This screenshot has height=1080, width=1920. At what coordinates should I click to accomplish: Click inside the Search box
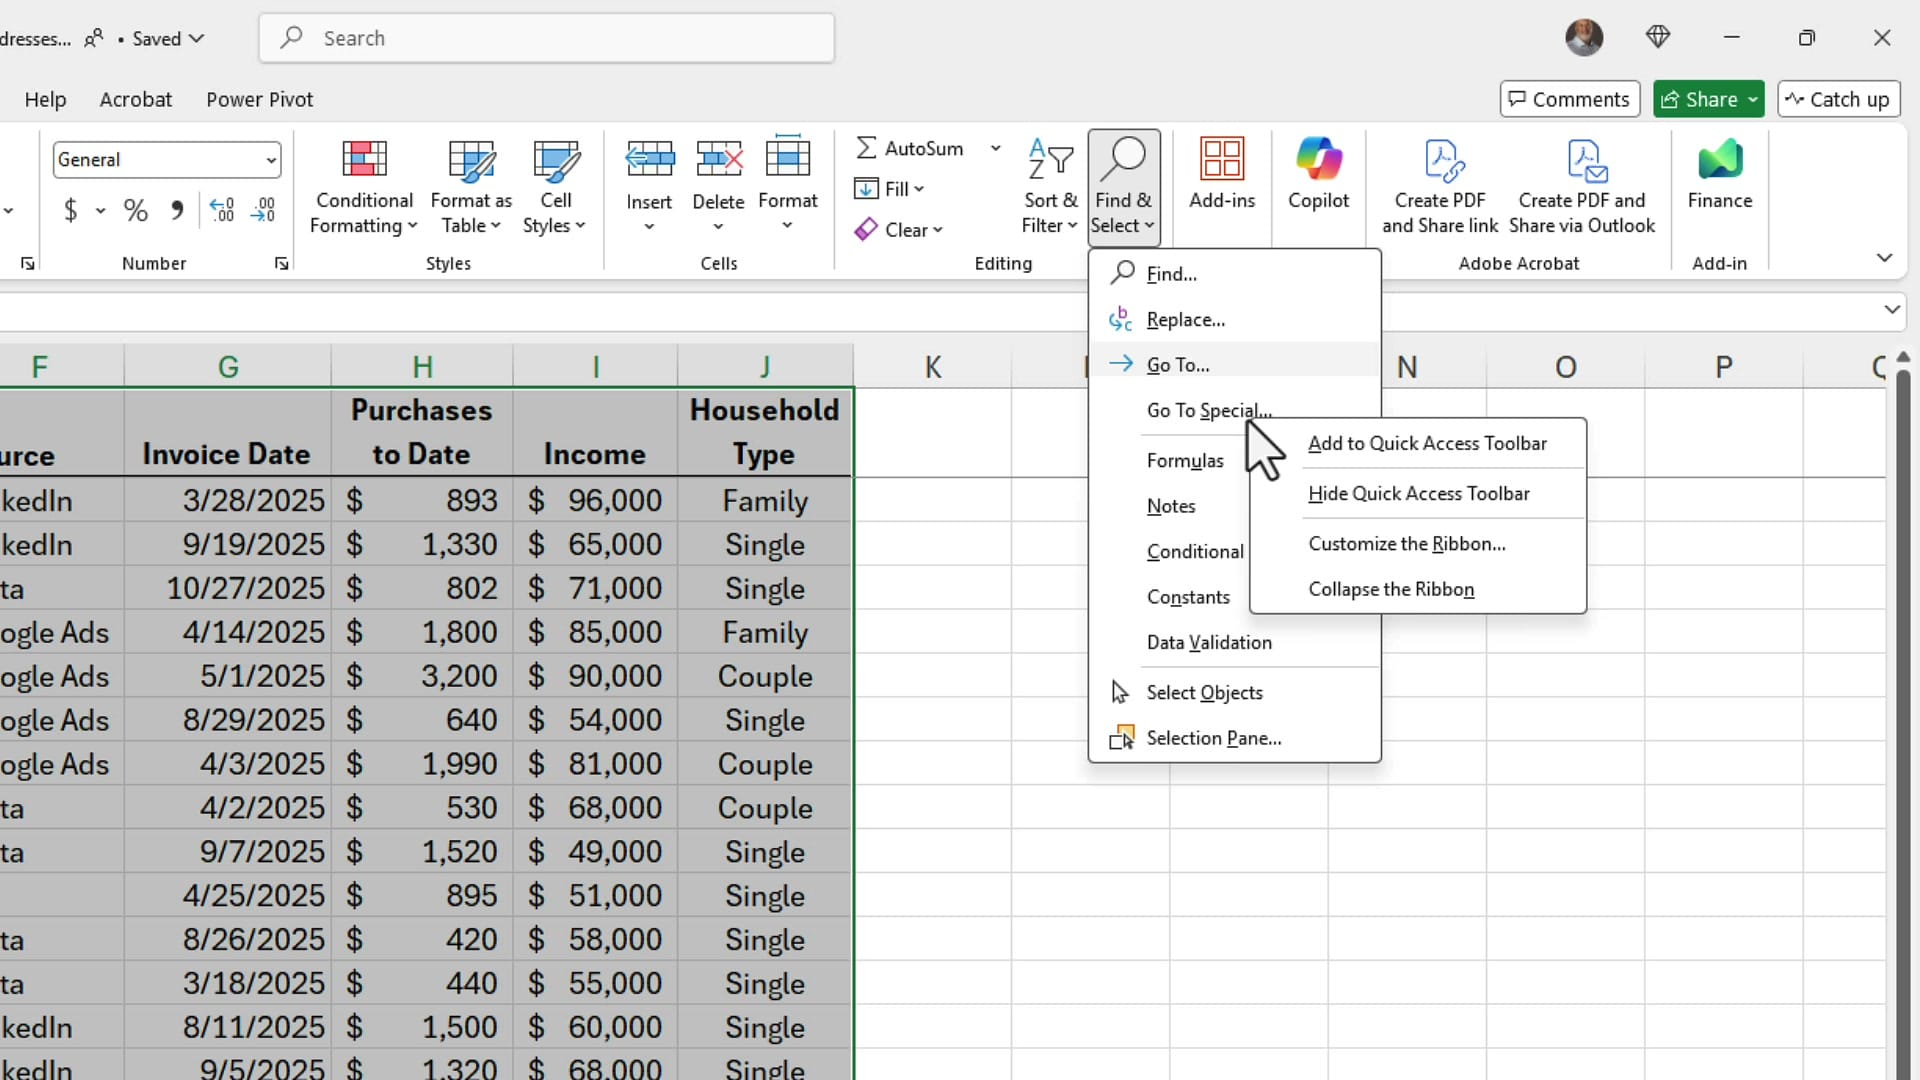click(546, 38)
